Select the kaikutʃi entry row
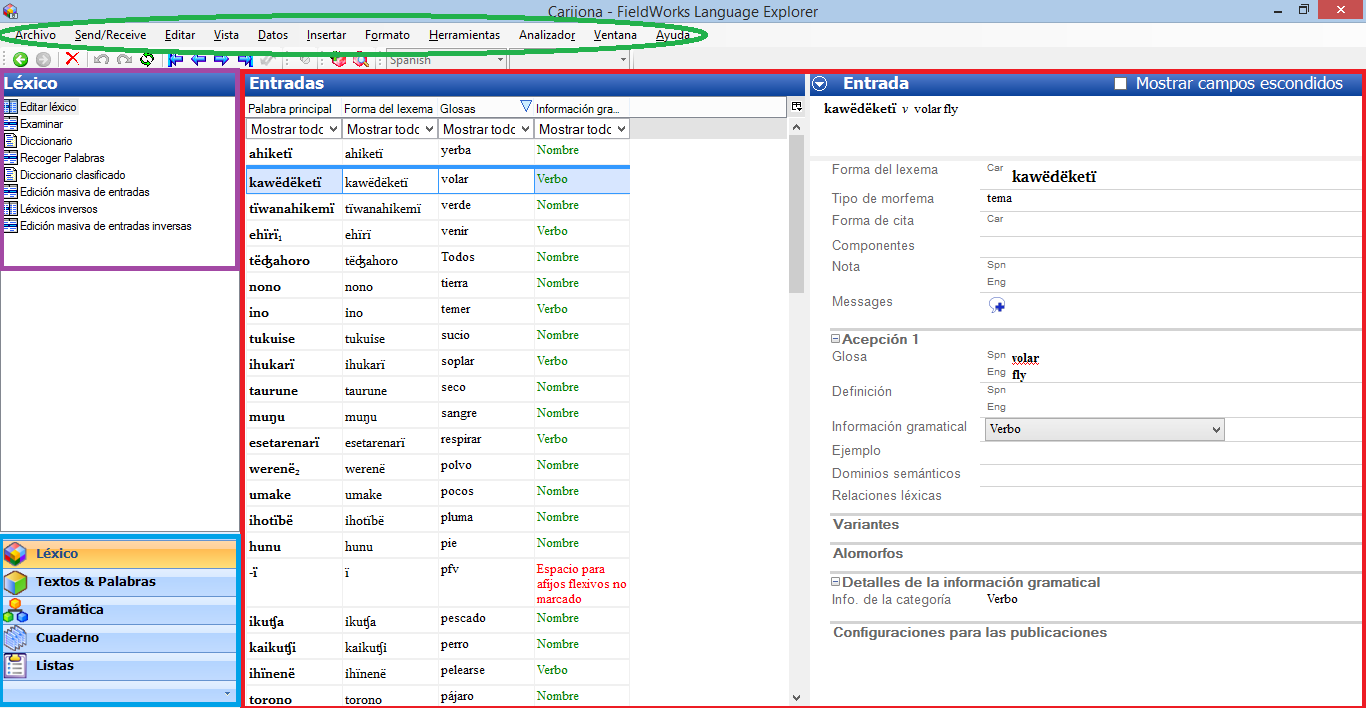Viewport: 1366px width, 708px height. click(438, 645)
